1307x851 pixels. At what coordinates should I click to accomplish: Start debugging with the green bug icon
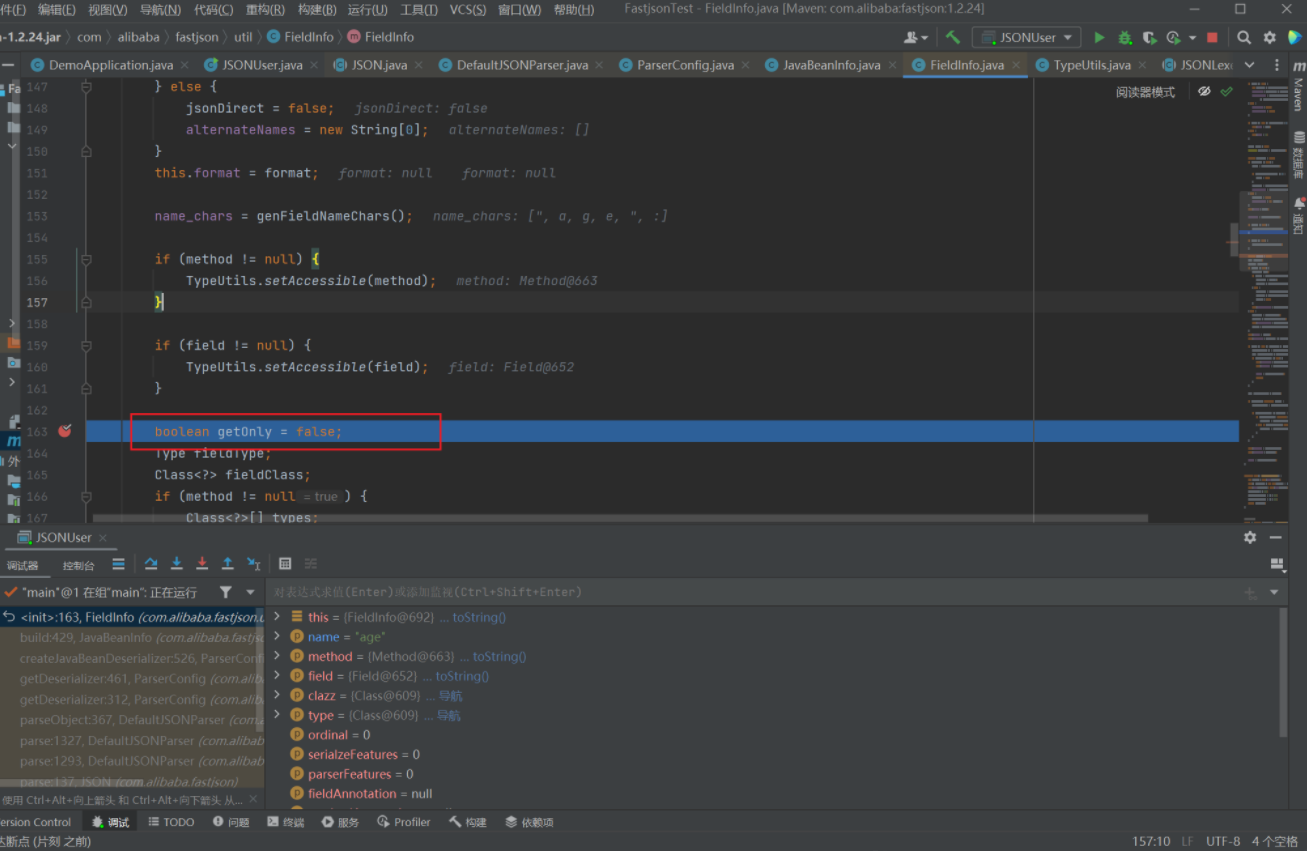(1125, 37)
